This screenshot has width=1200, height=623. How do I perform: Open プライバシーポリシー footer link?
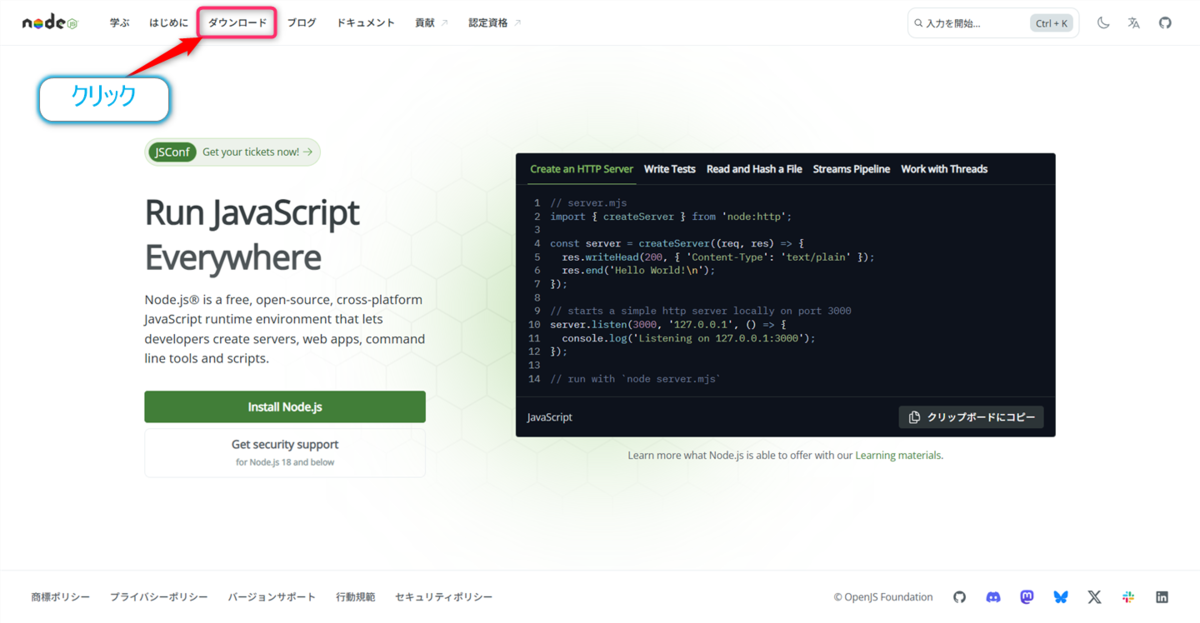coord(159,597)
